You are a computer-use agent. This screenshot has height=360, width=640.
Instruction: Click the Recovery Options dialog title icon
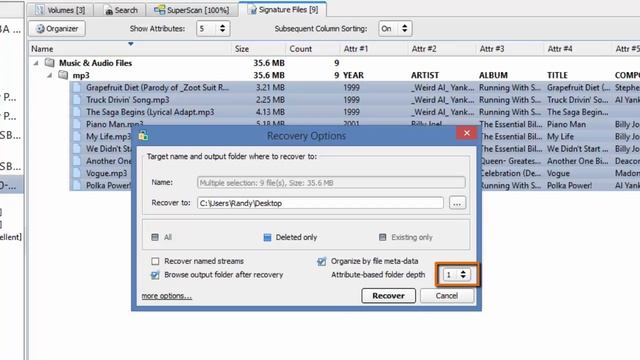coord(143,136)
